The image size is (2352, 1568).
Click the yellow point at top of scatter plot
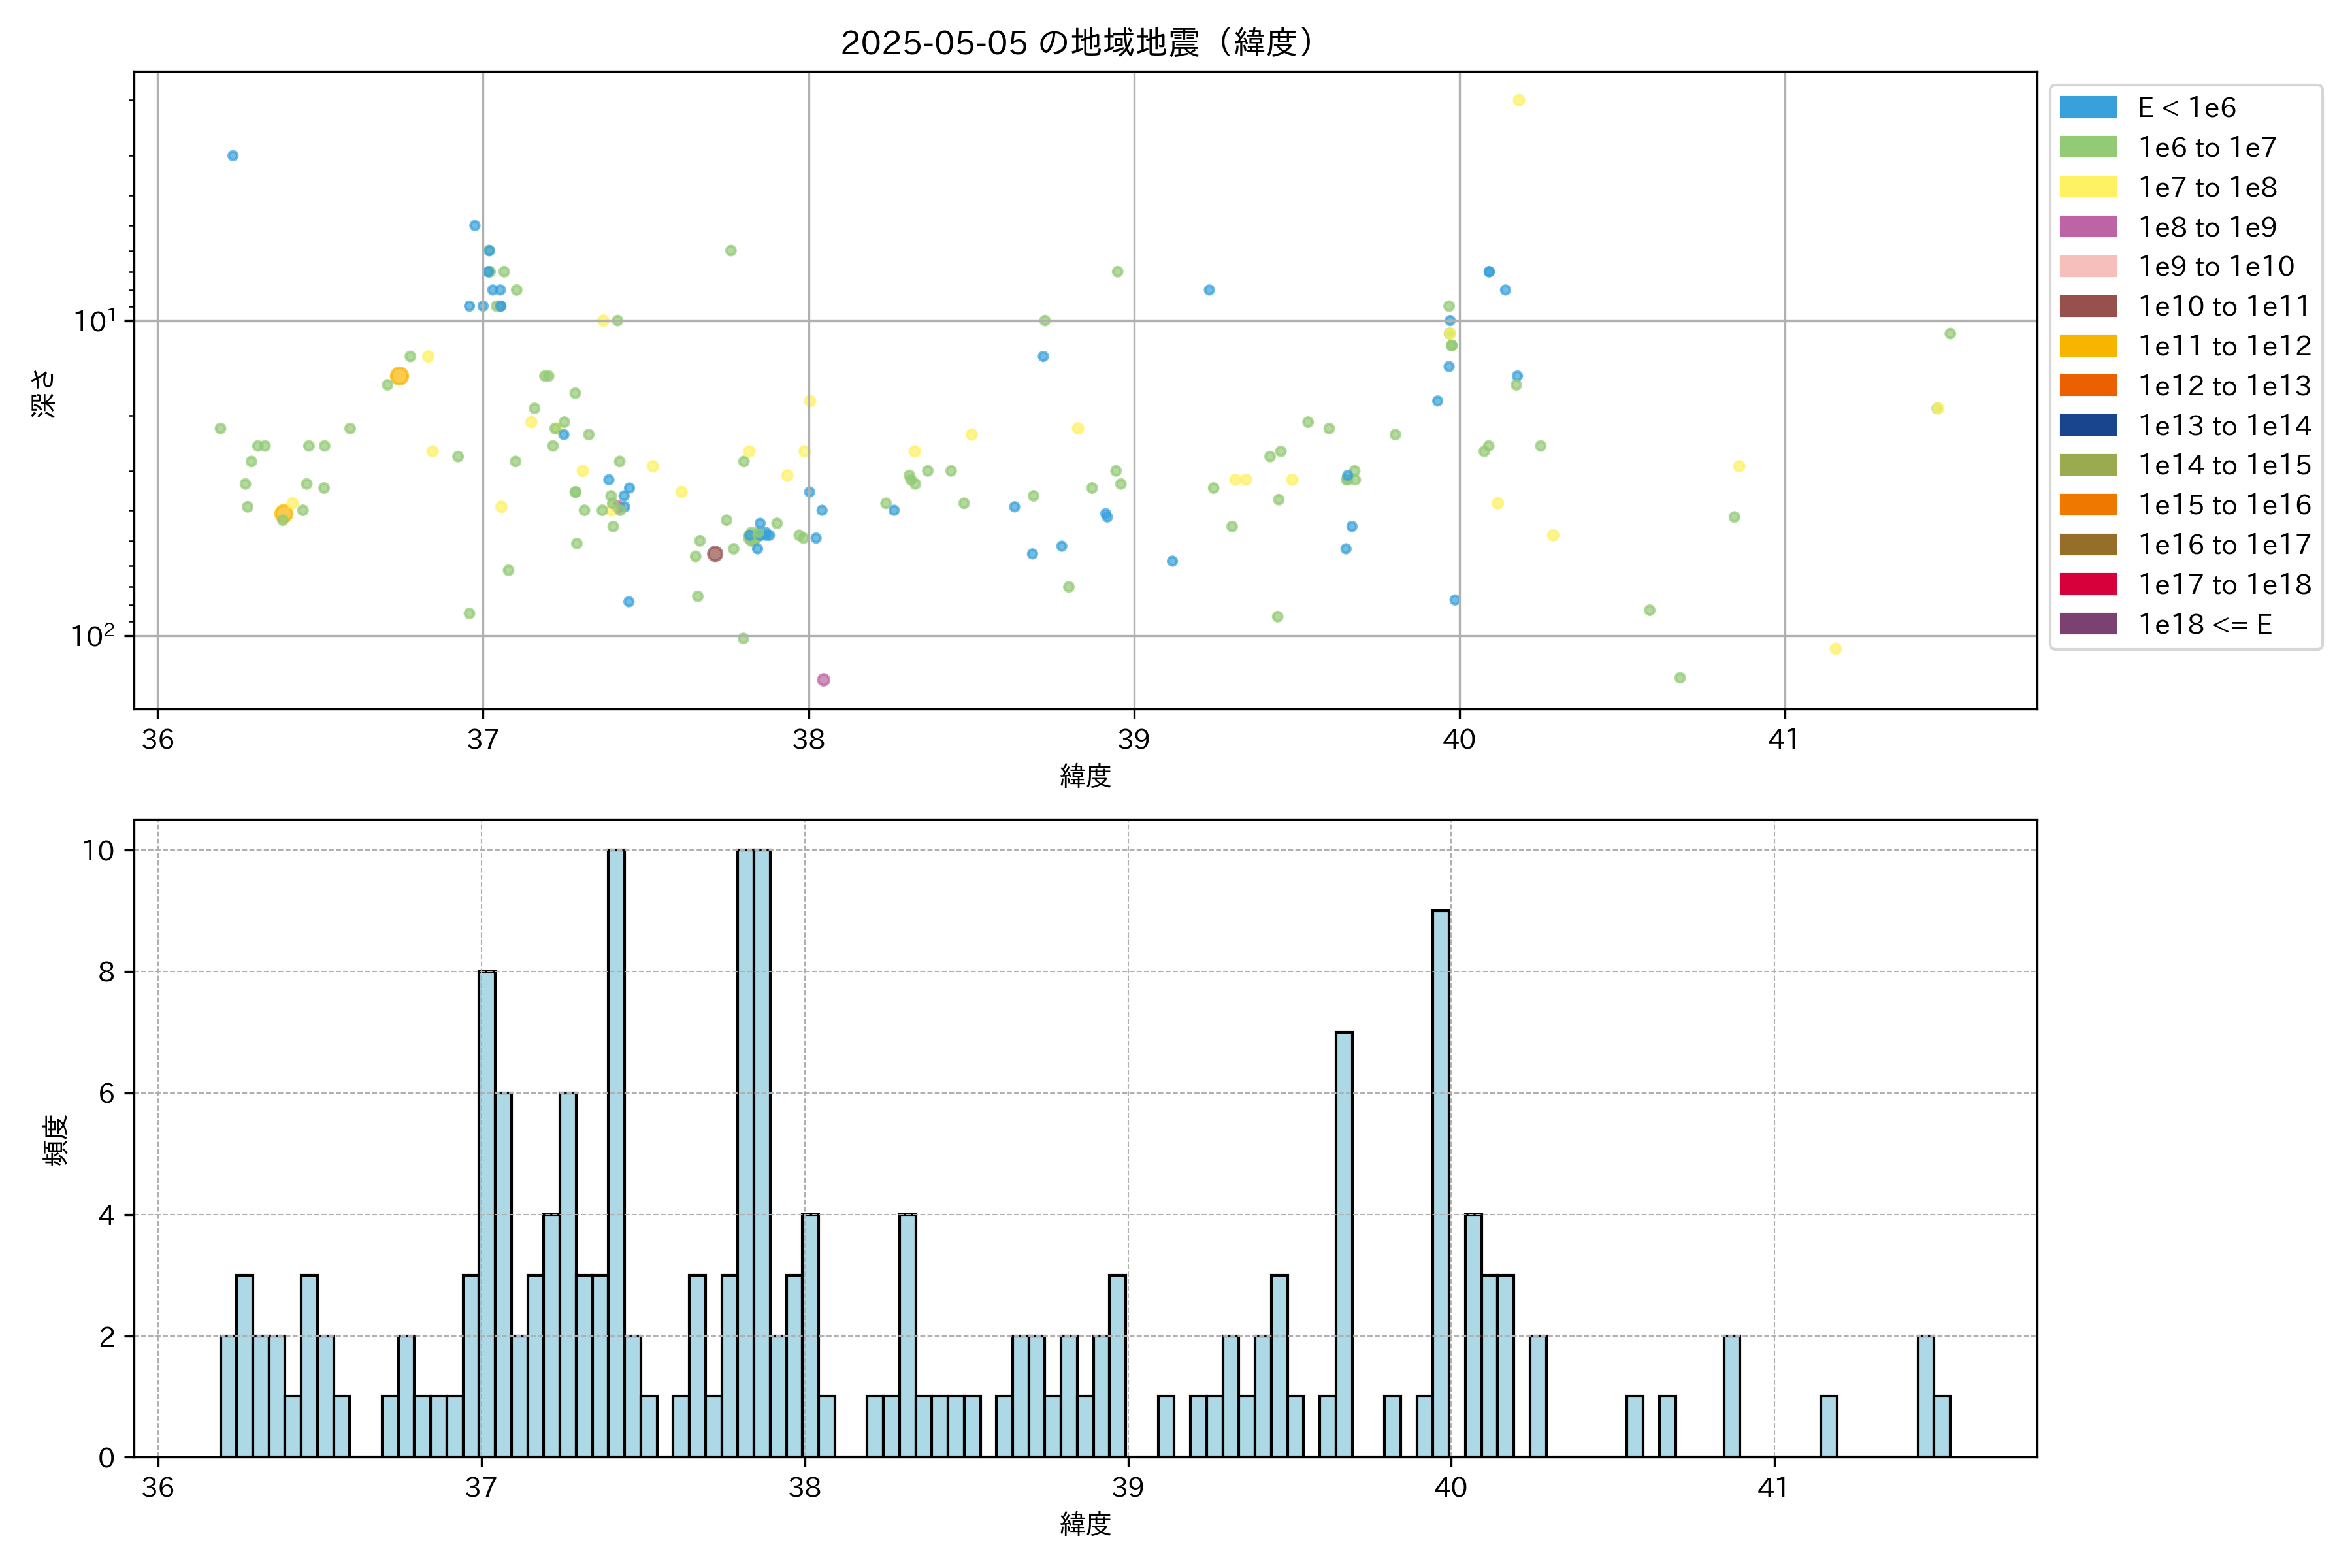click(1518, 100)
